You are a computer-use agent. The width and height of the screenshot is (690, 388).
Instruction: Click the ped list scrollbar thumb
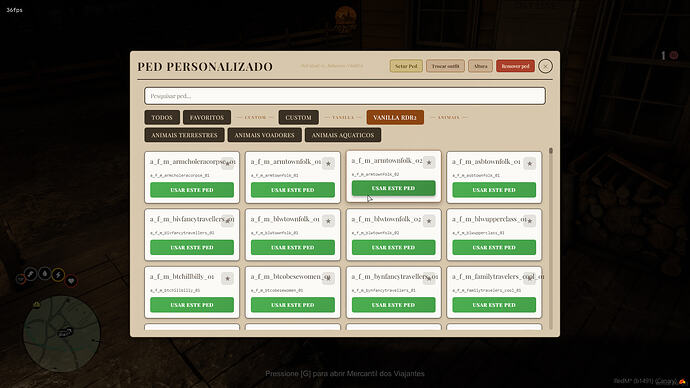(x=551, y=151)
